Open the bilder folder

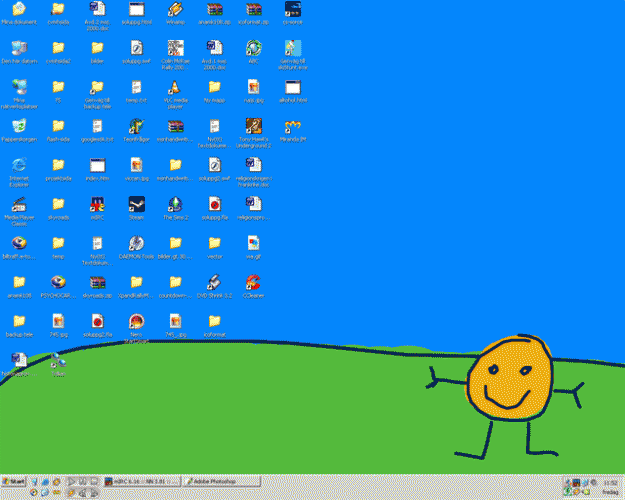coord(97,48)
